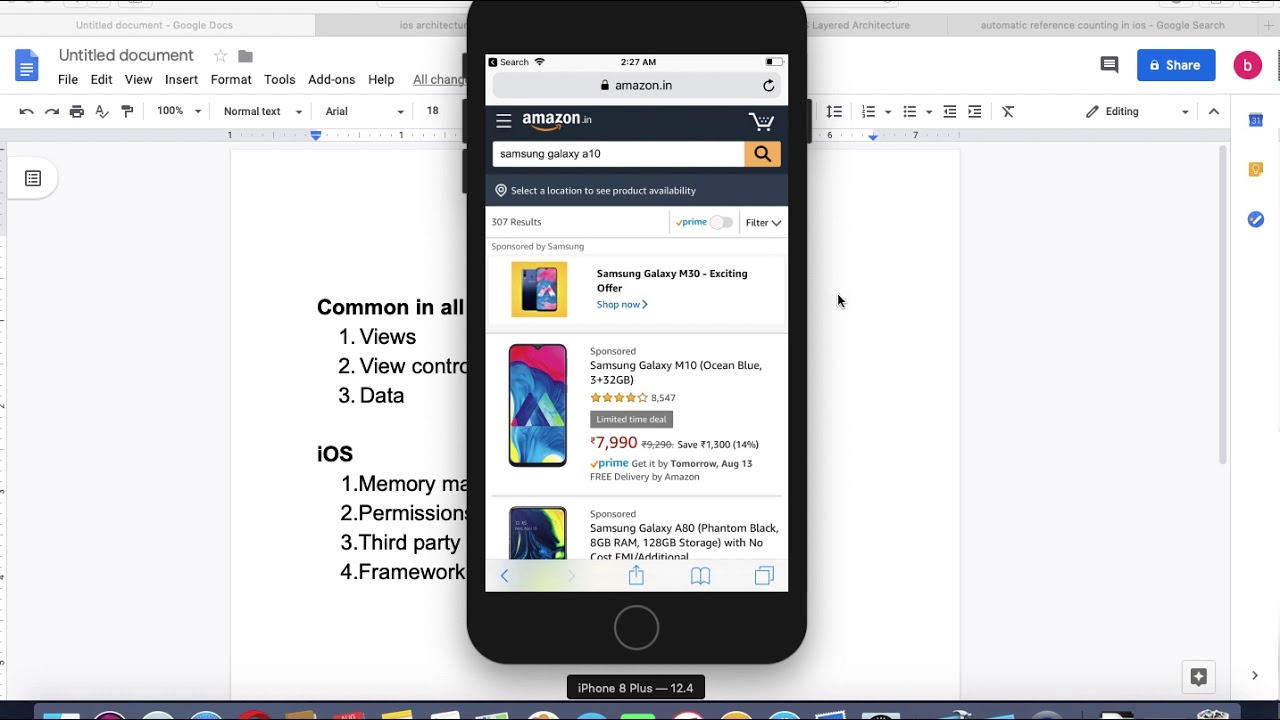Screen dimensions: 1280x720
Task: Open the Google Tasks side panel icon
Action: pyautogui.click(x=1256, y=219)
